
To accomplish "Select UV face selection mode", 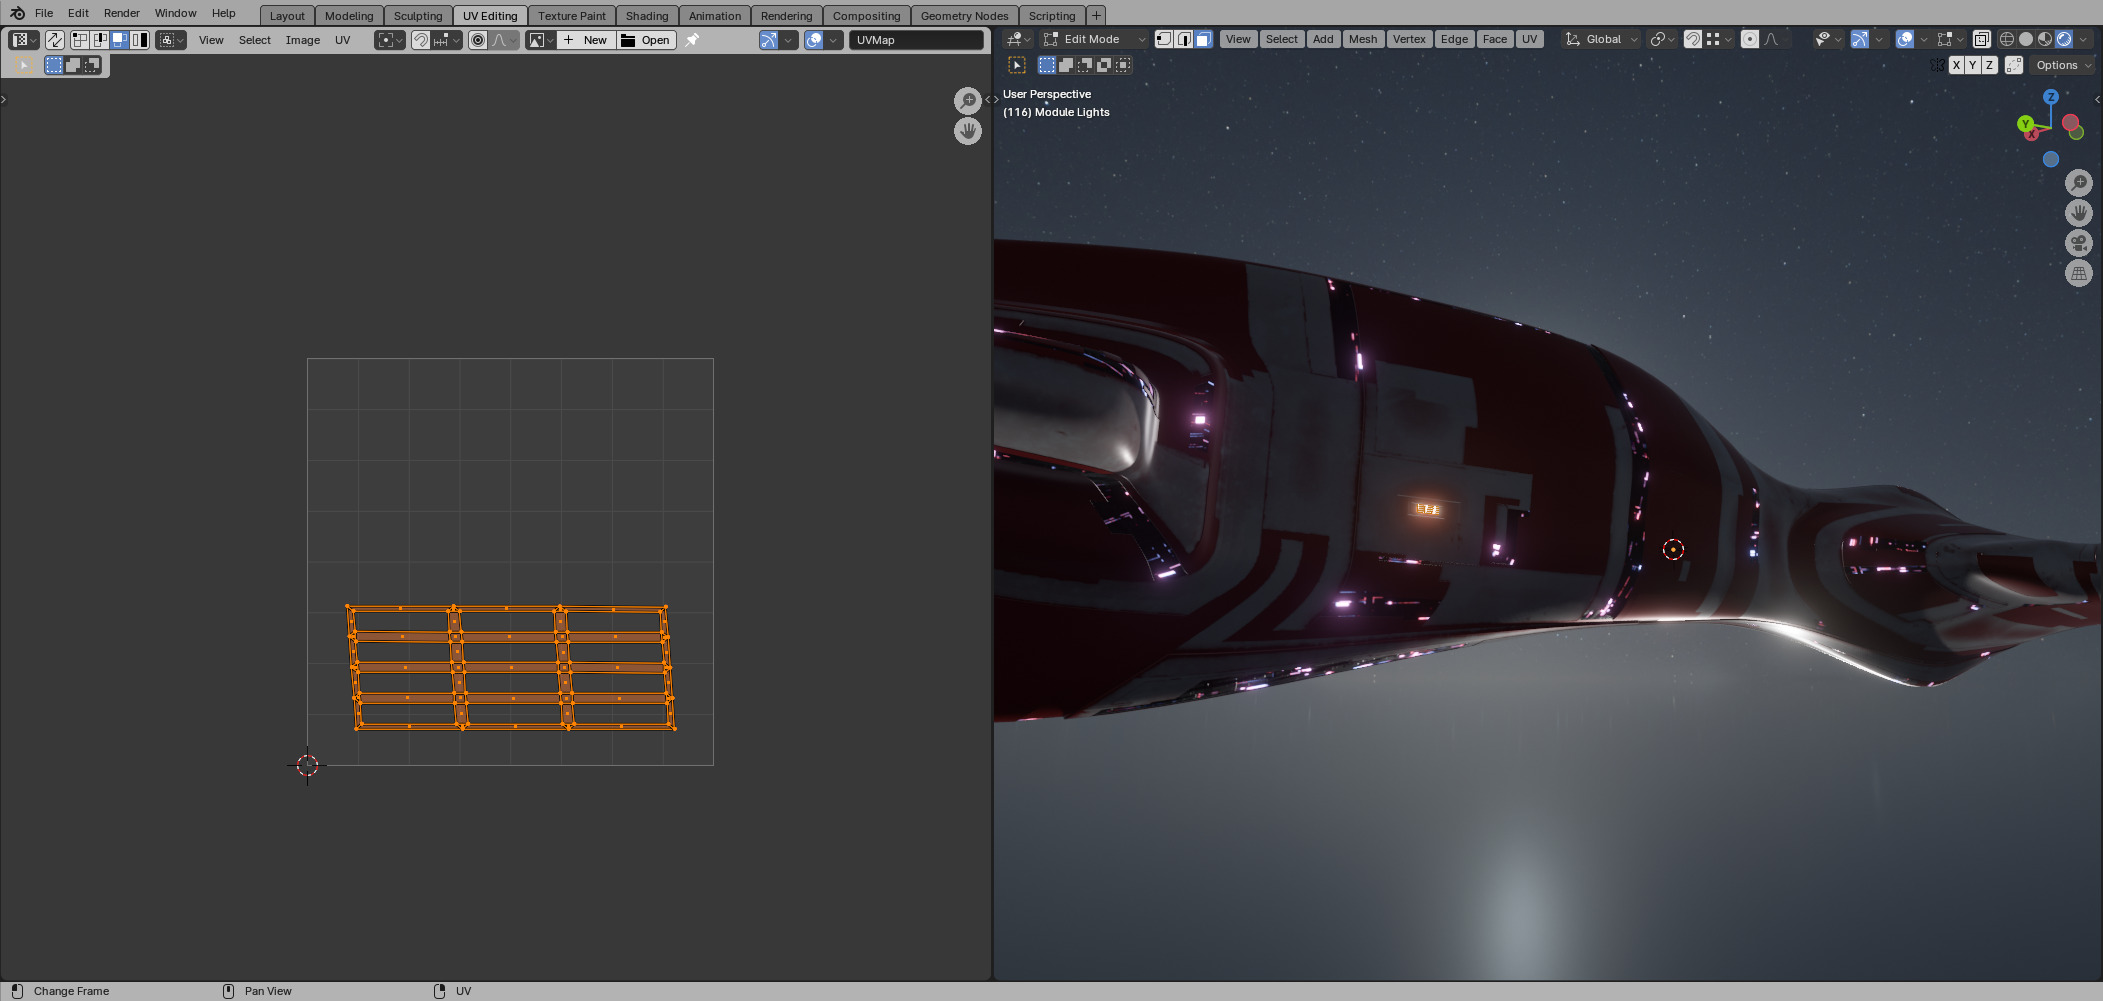I will (120, 40).
